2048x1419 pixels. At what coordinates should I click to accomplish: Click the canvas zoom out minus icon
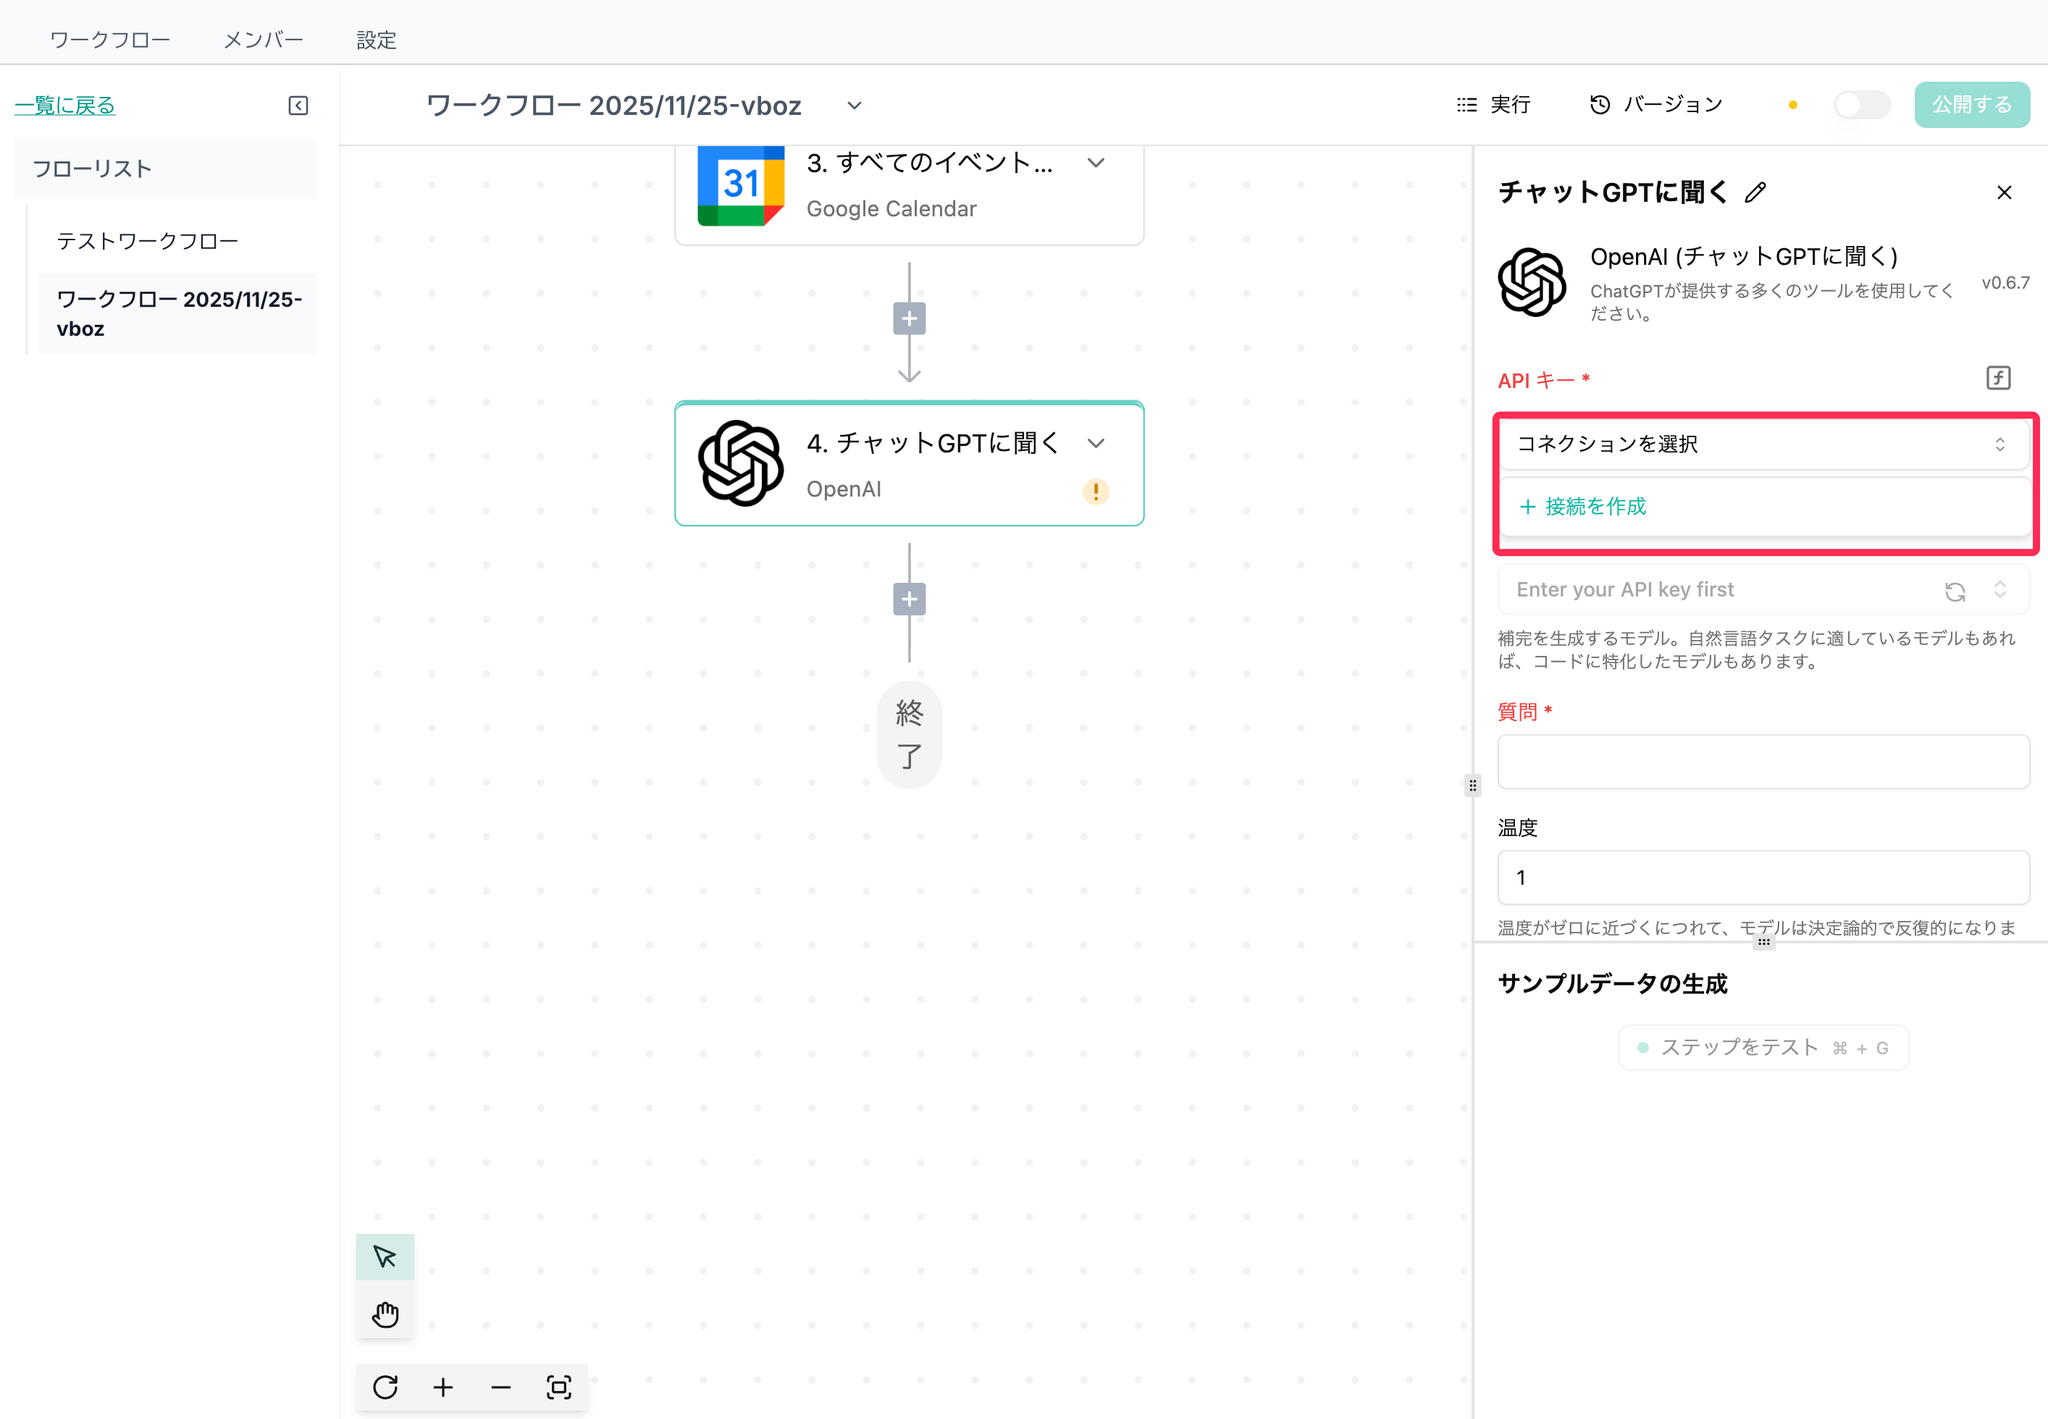[501, 1387]
